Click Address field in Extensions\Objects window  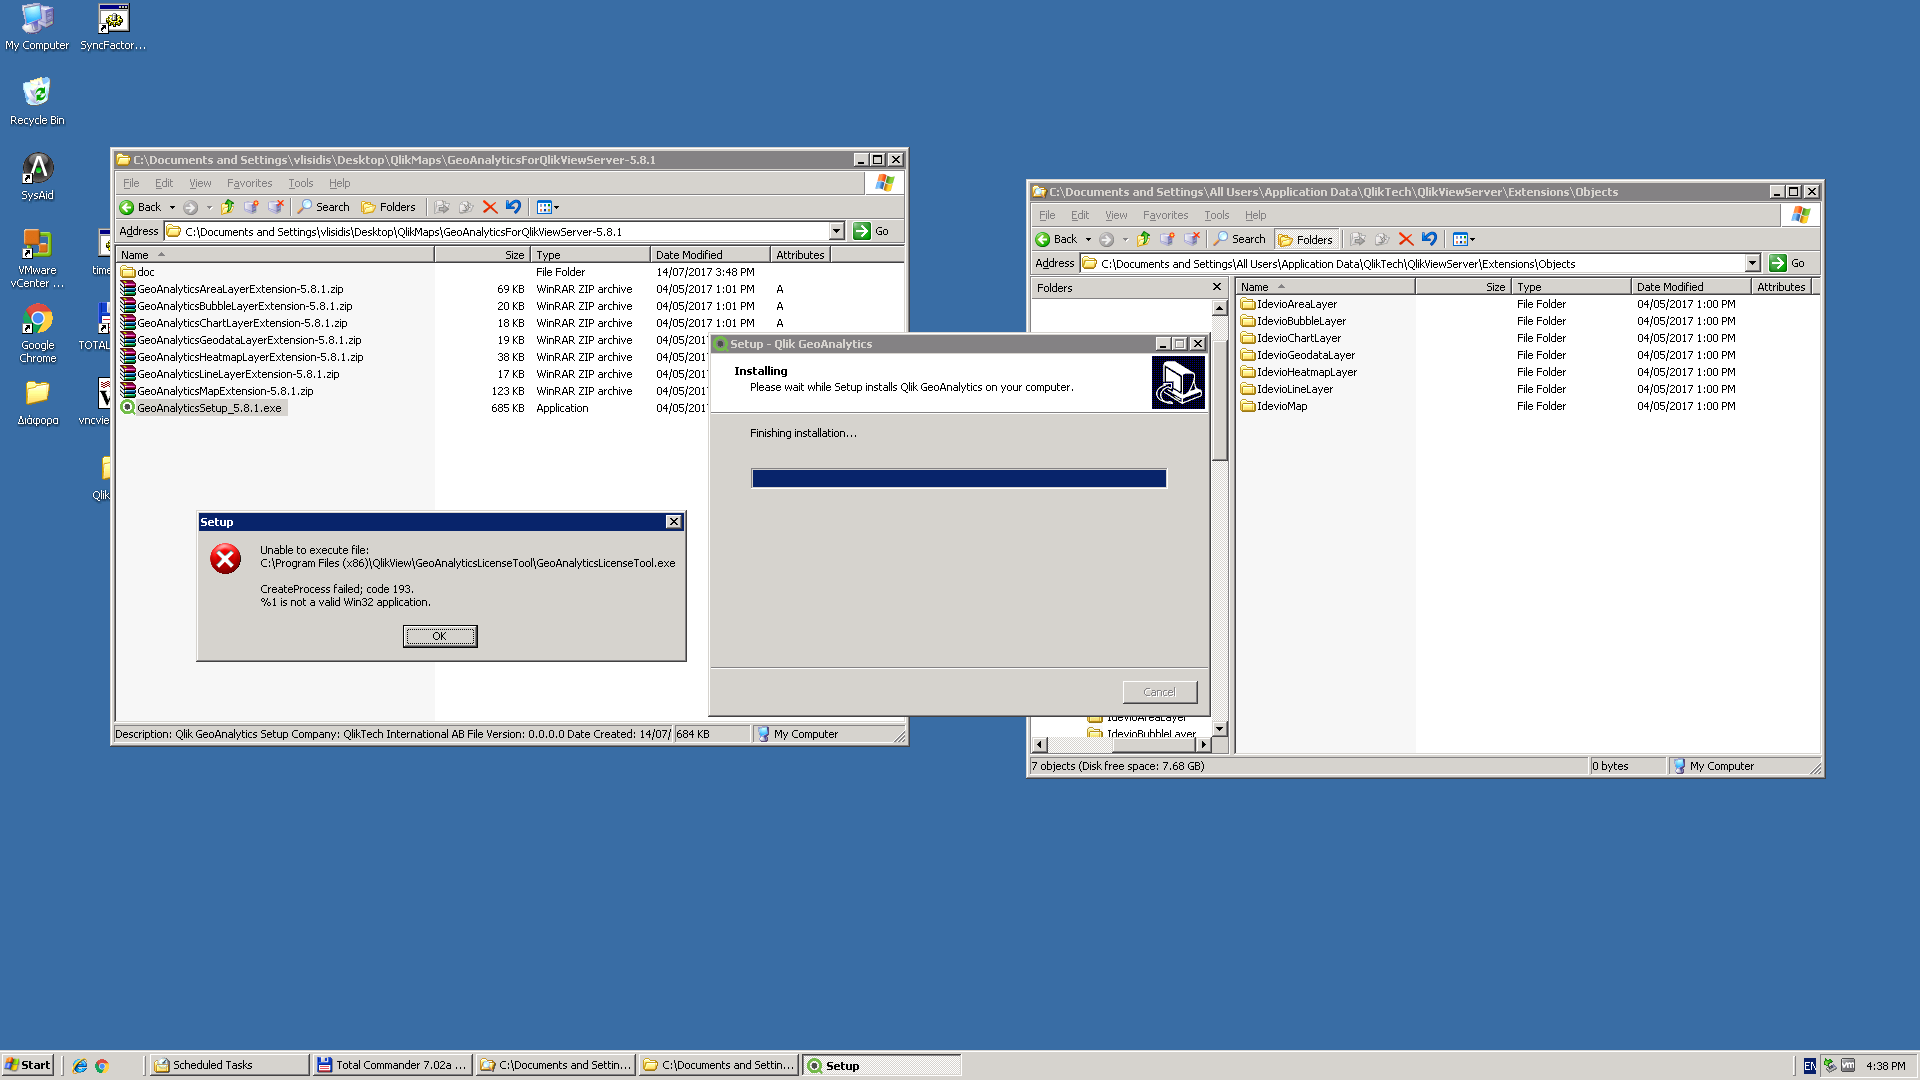1419,264
